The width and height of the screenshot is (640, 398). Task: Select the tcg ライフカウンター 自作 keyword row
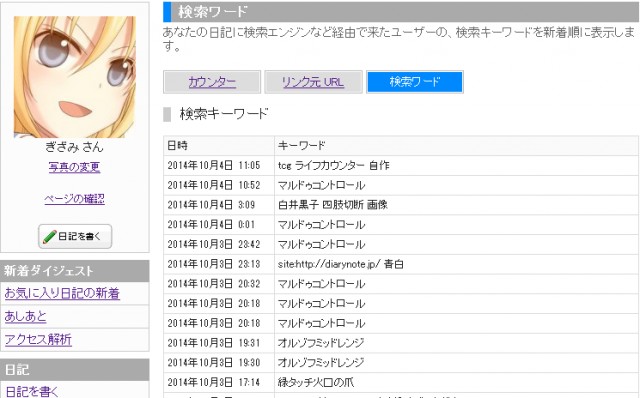(401, 165)
